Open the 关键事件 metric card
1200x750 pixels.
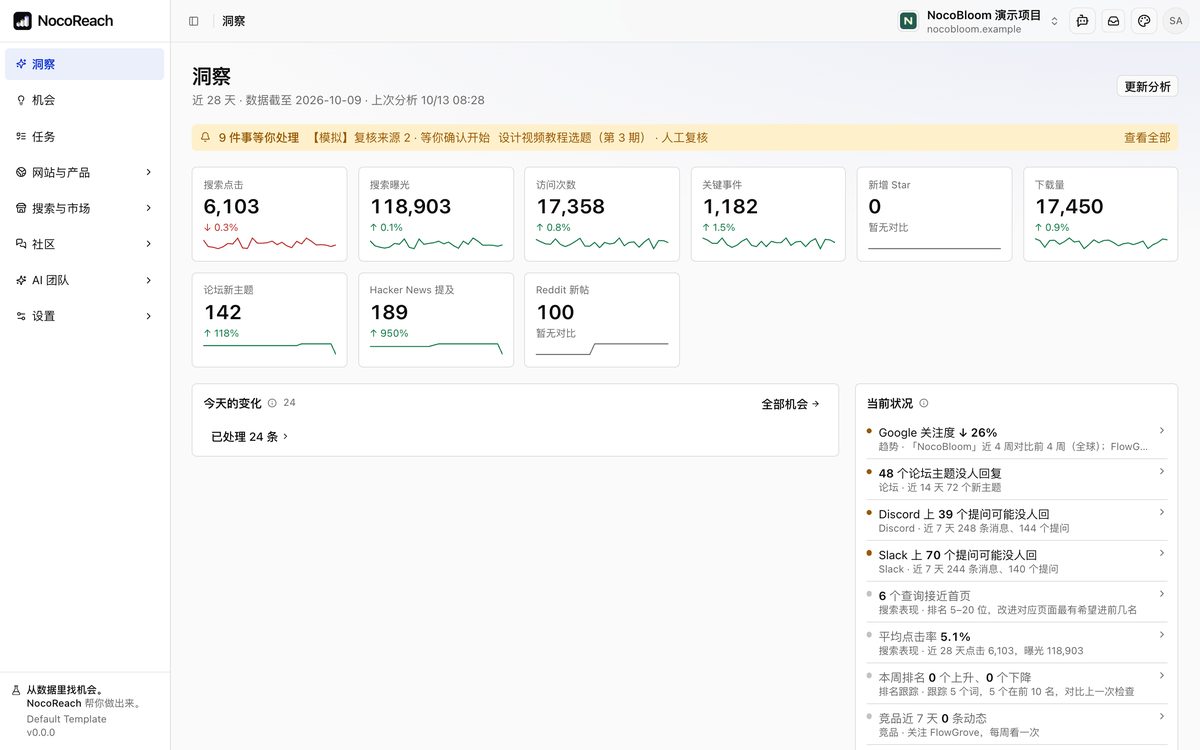tap(768, 214)
